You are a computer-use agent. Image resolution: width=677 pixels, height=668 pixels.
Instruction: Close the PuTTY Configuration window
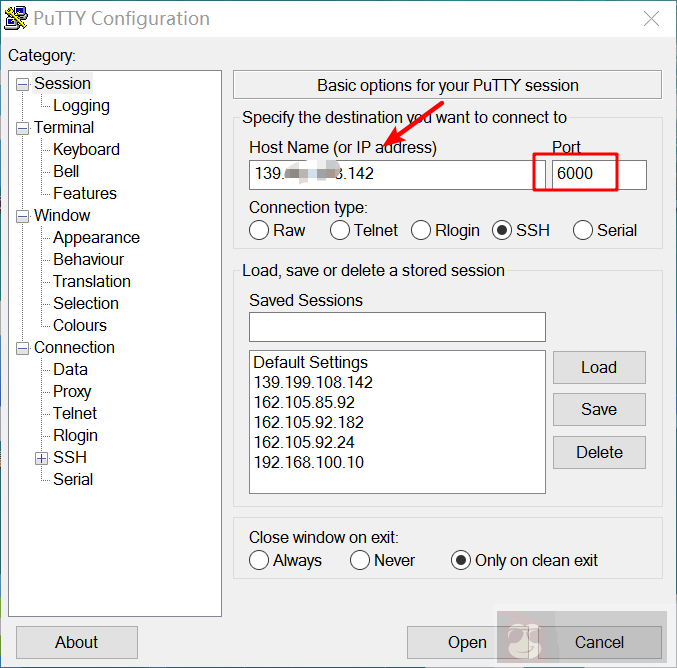pyautogui.click(x=651, y=19)
